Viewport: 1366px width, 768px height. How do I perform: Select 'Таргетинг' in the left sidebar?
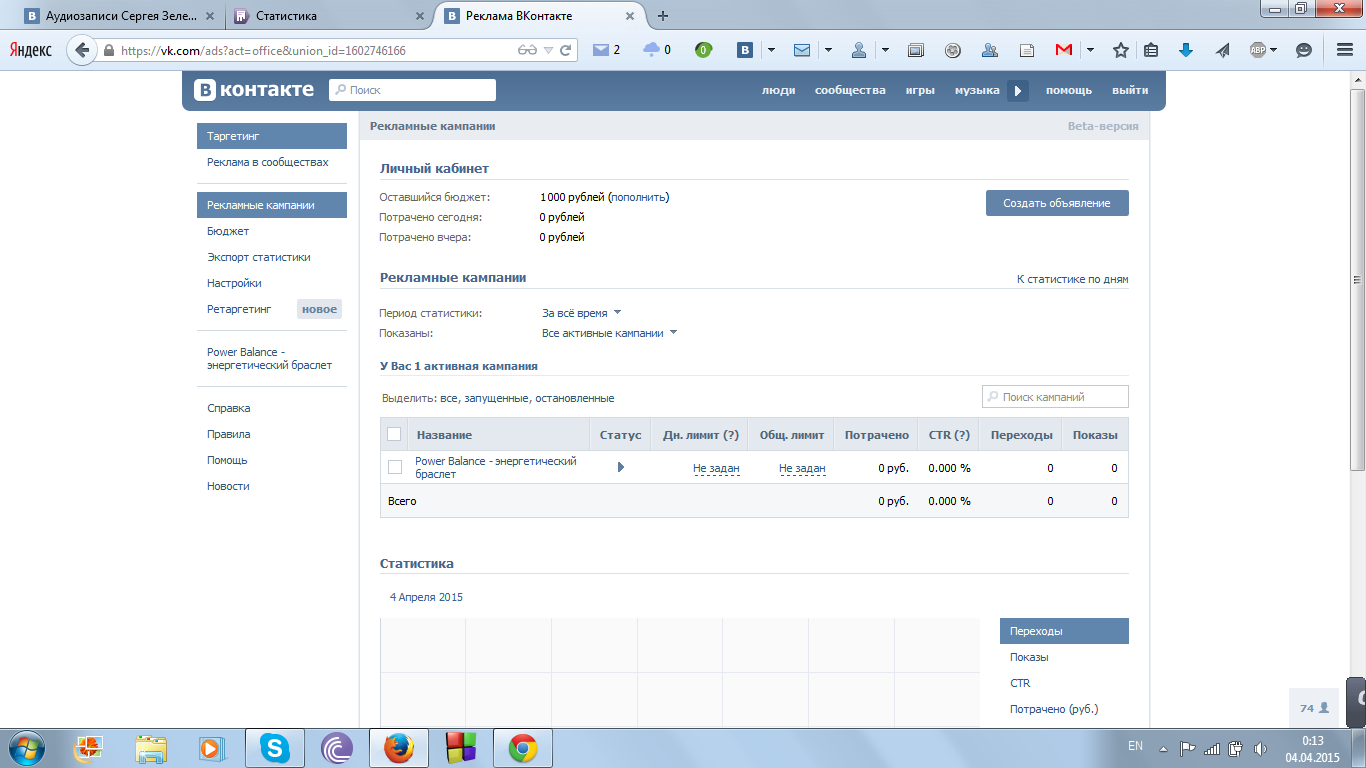point(272,136)
